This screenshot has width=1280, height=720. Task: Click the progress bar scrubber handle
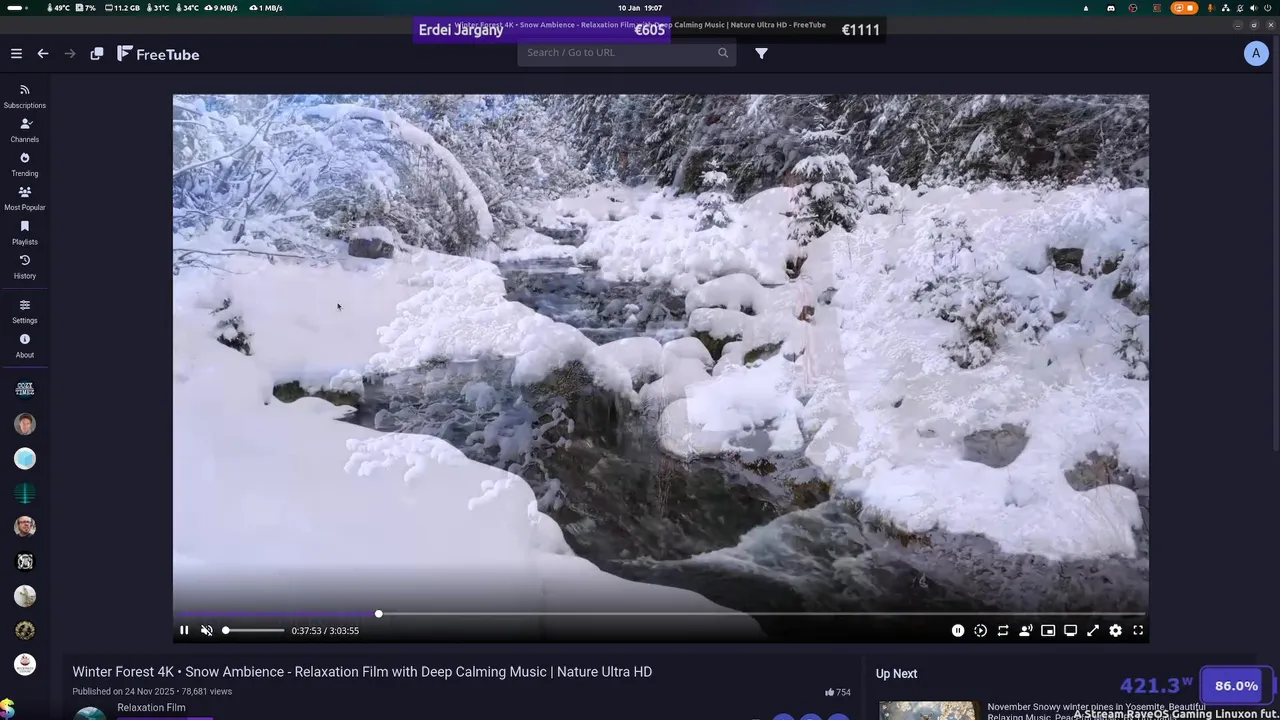(378, 614)
